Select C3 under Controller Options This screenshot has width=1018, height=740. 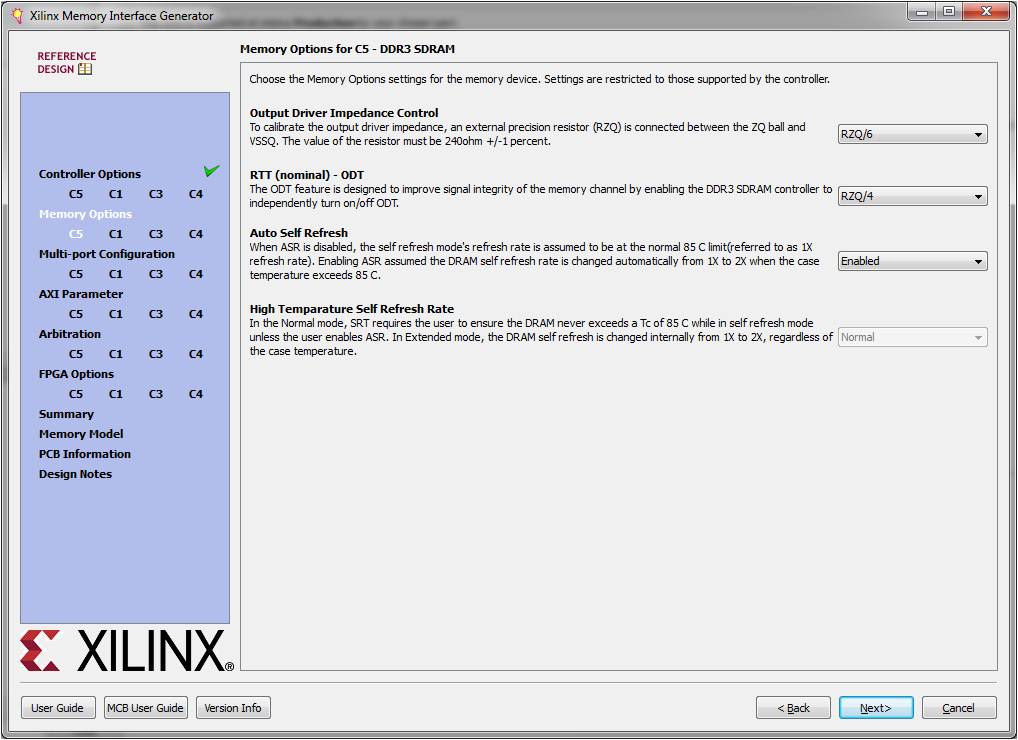click(156, 194)
